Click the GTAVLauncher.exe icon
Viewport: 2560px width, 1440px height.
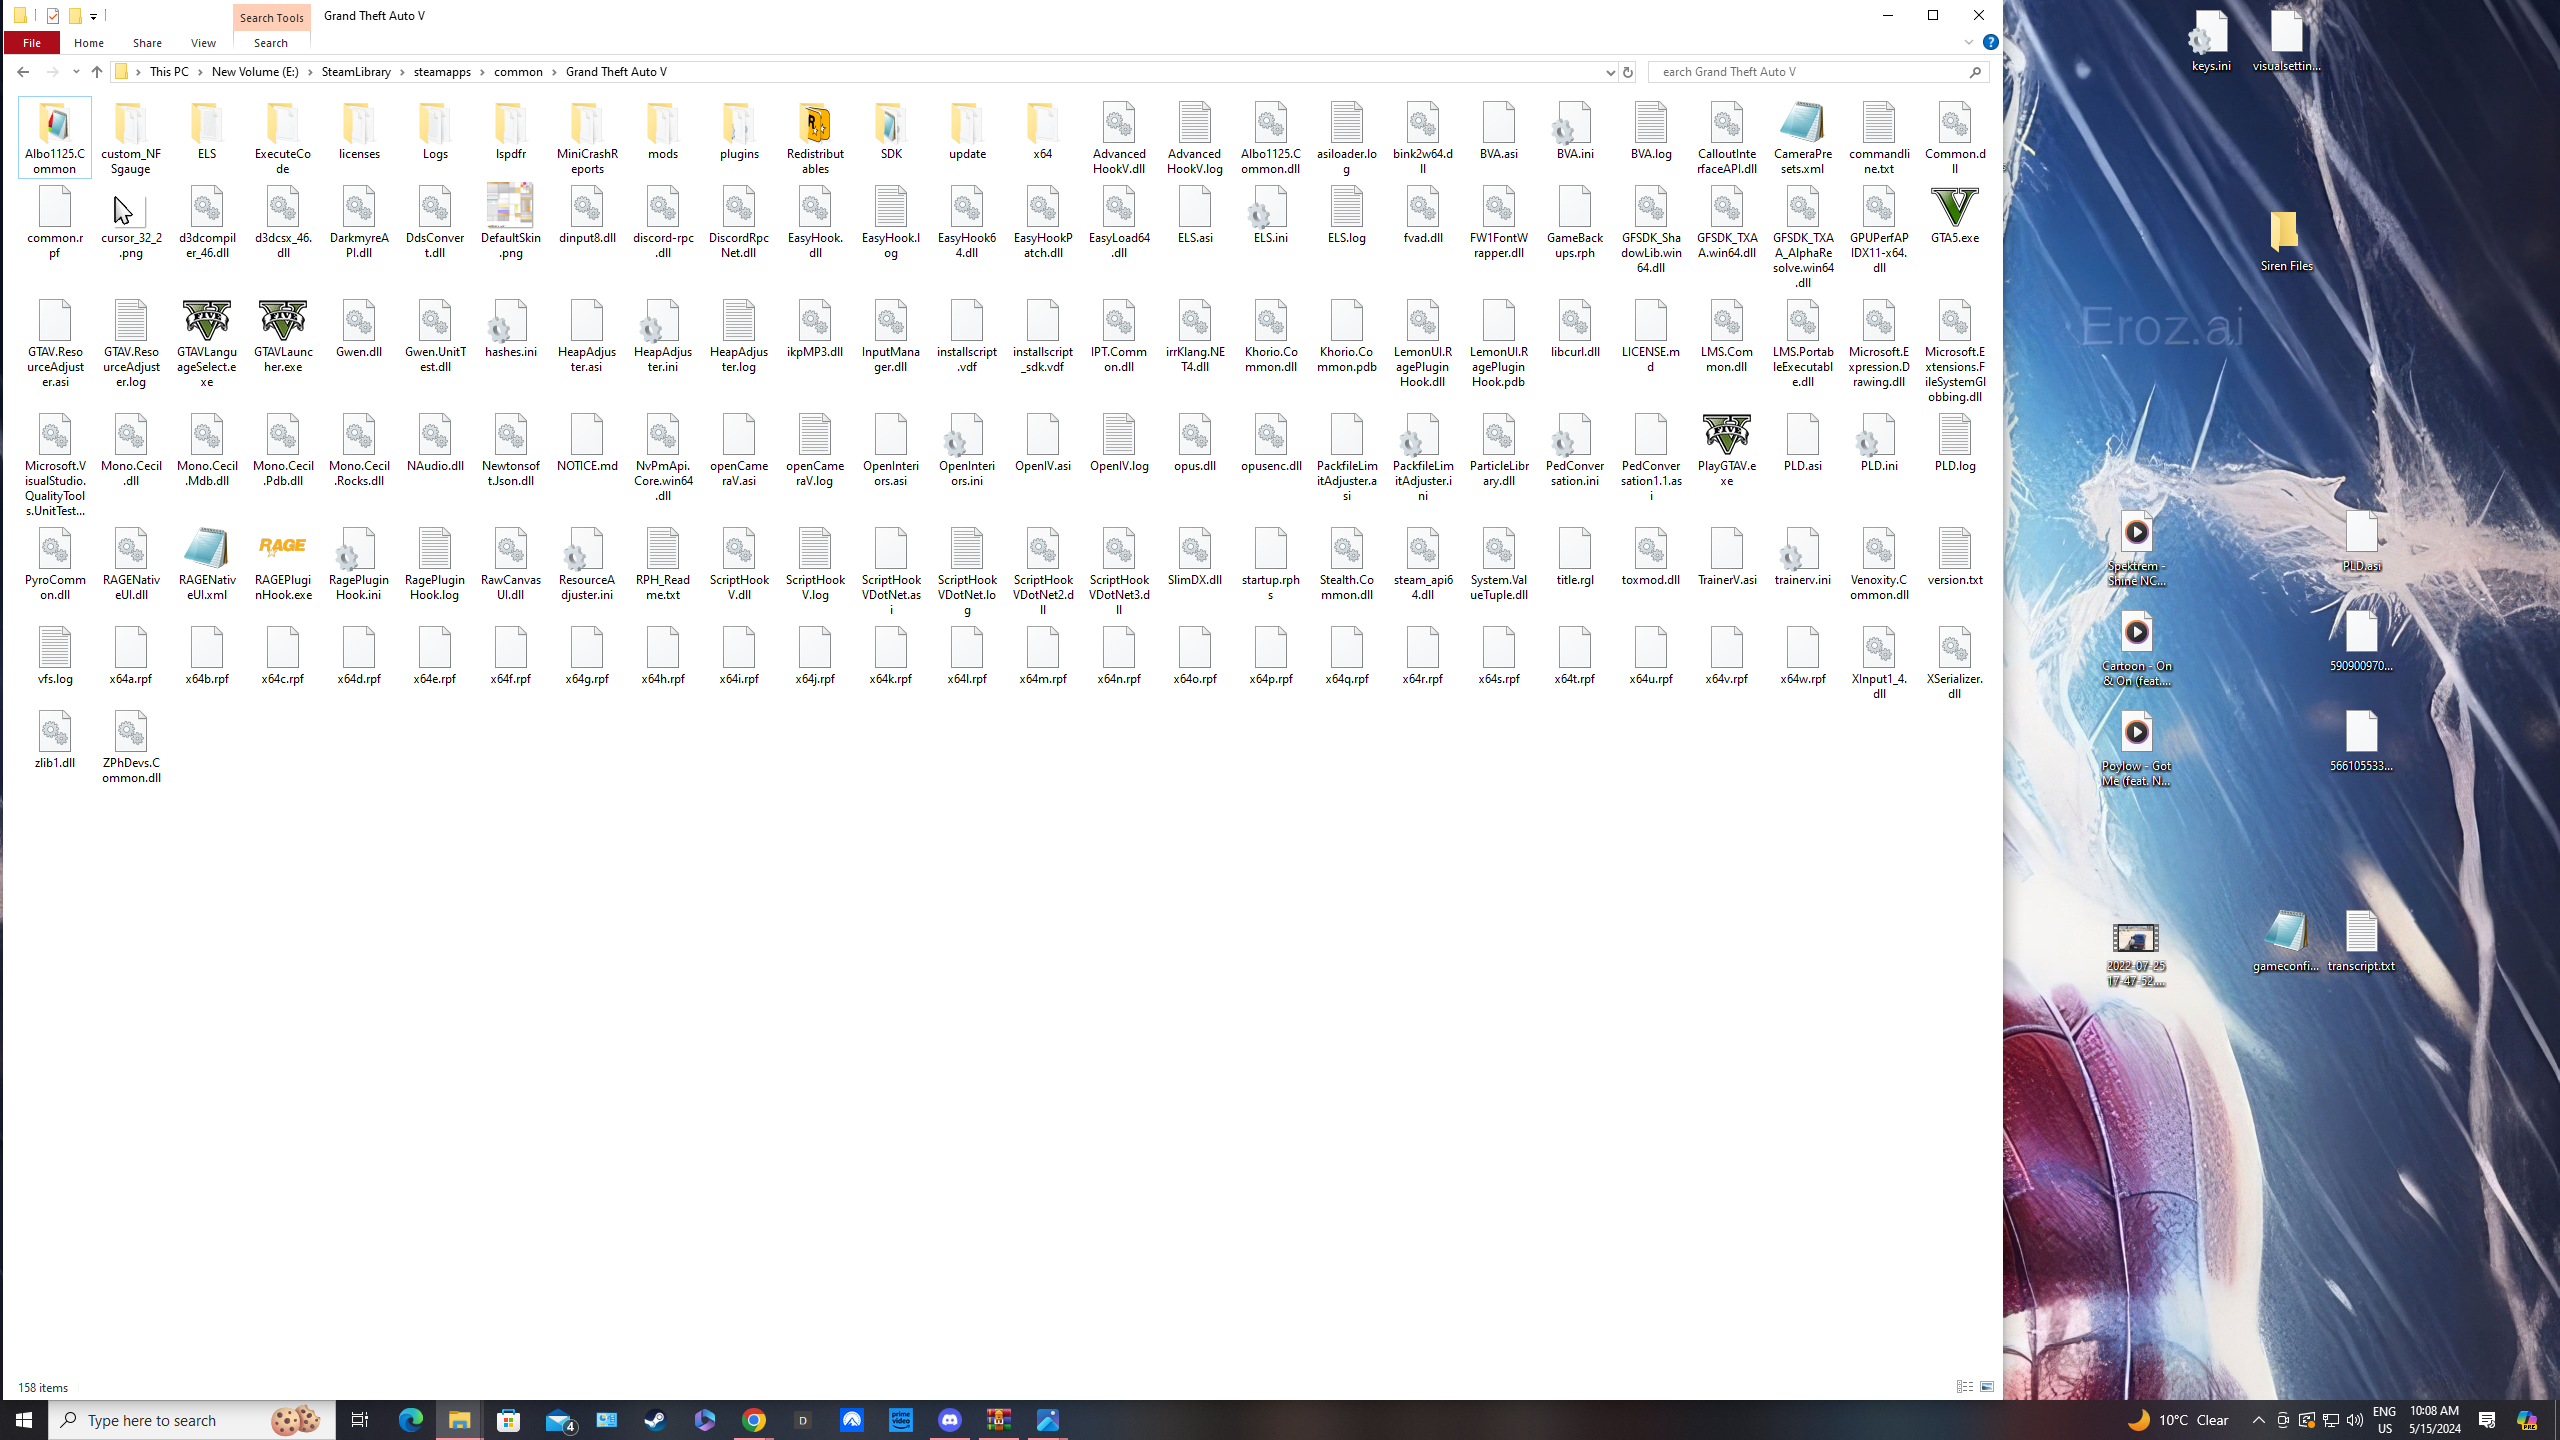click(282, 322)
